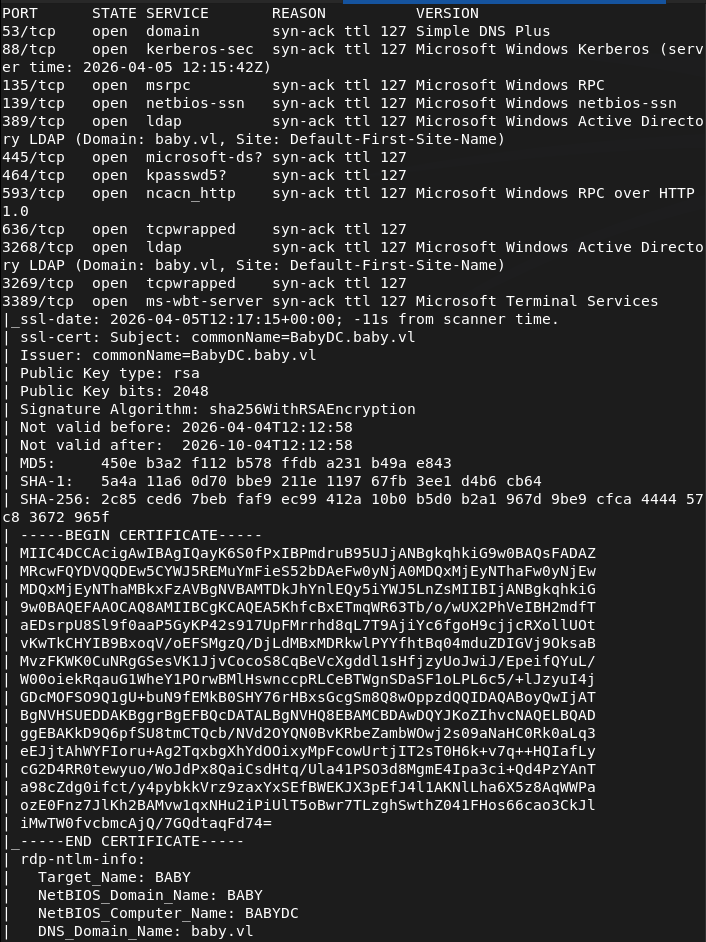Click the 445/tcp port entry

[33, 158]
